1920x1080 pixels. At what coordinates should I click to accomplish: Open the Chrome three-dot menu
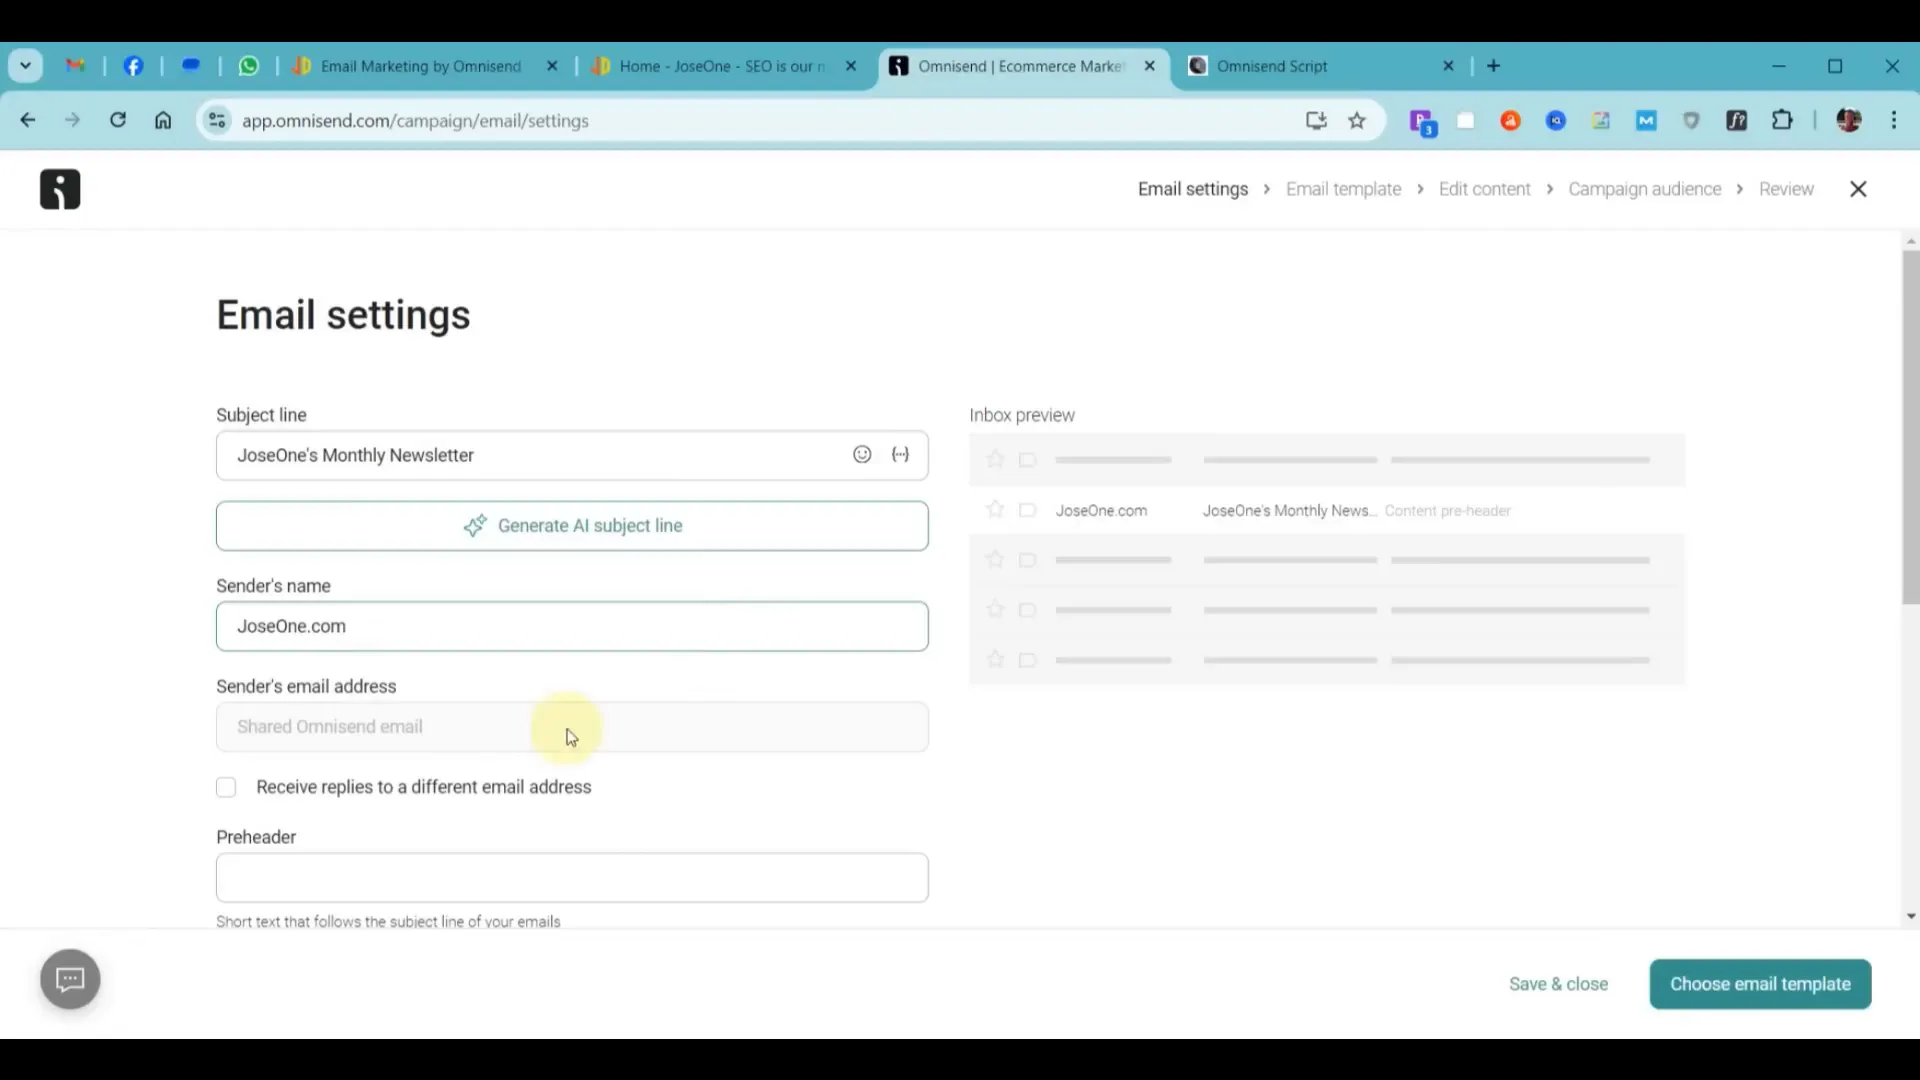pos(1894,121)
